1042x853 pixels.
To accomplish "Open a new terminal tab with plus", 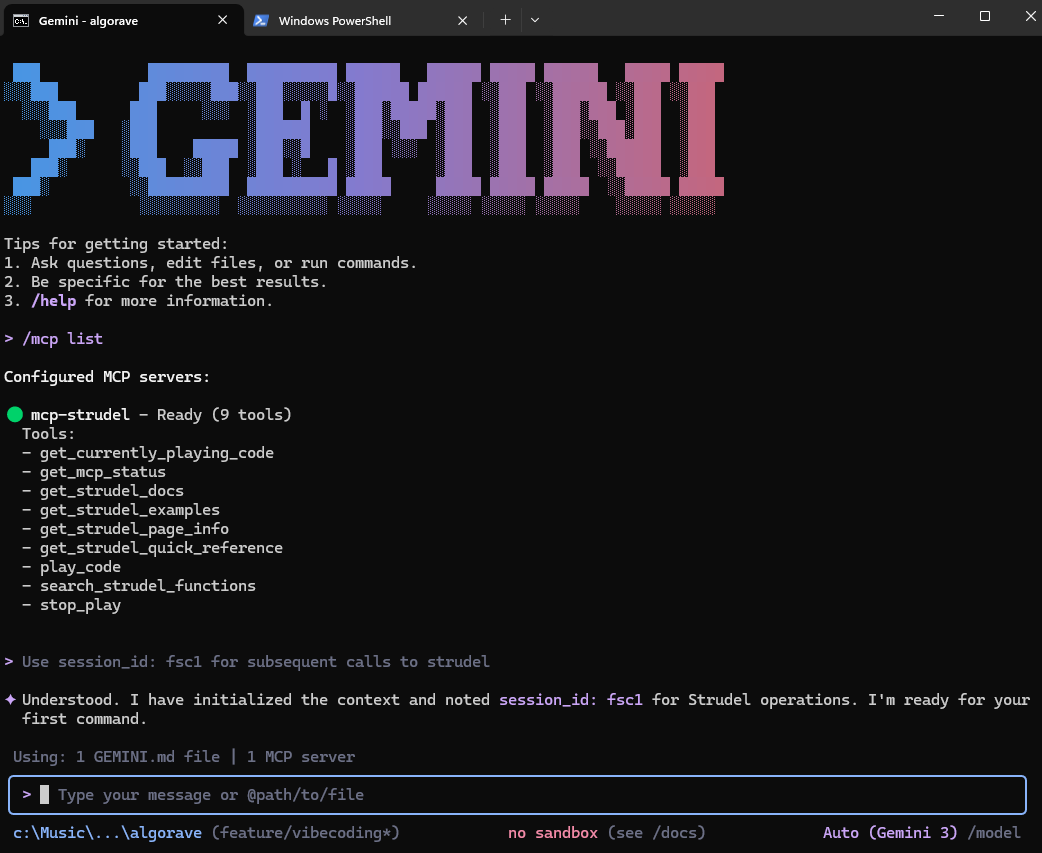I will click(505, 20).
